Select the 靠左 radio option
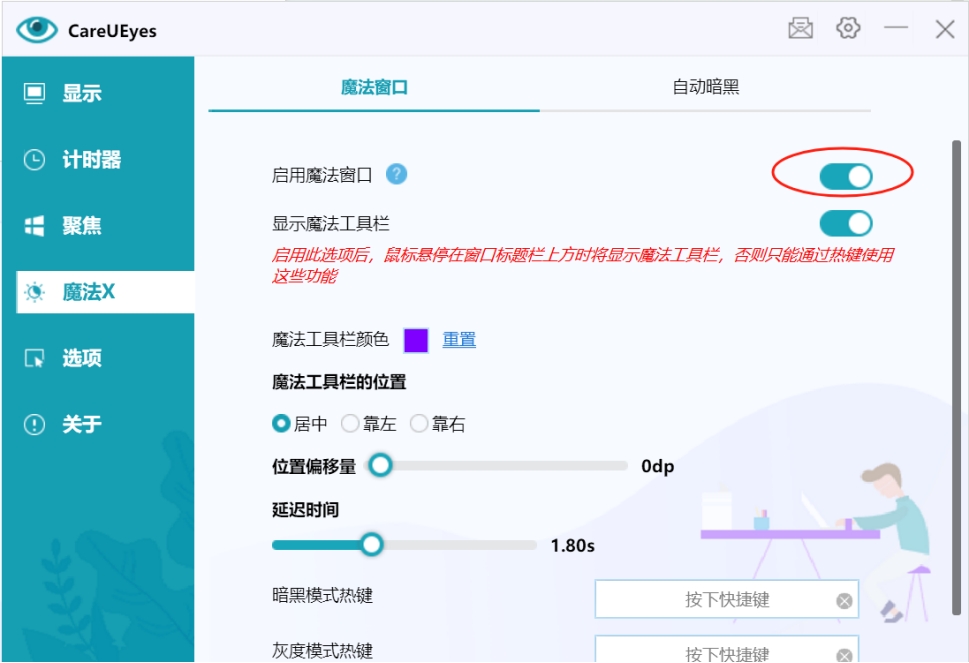969x663 pixels. [350, 423]
